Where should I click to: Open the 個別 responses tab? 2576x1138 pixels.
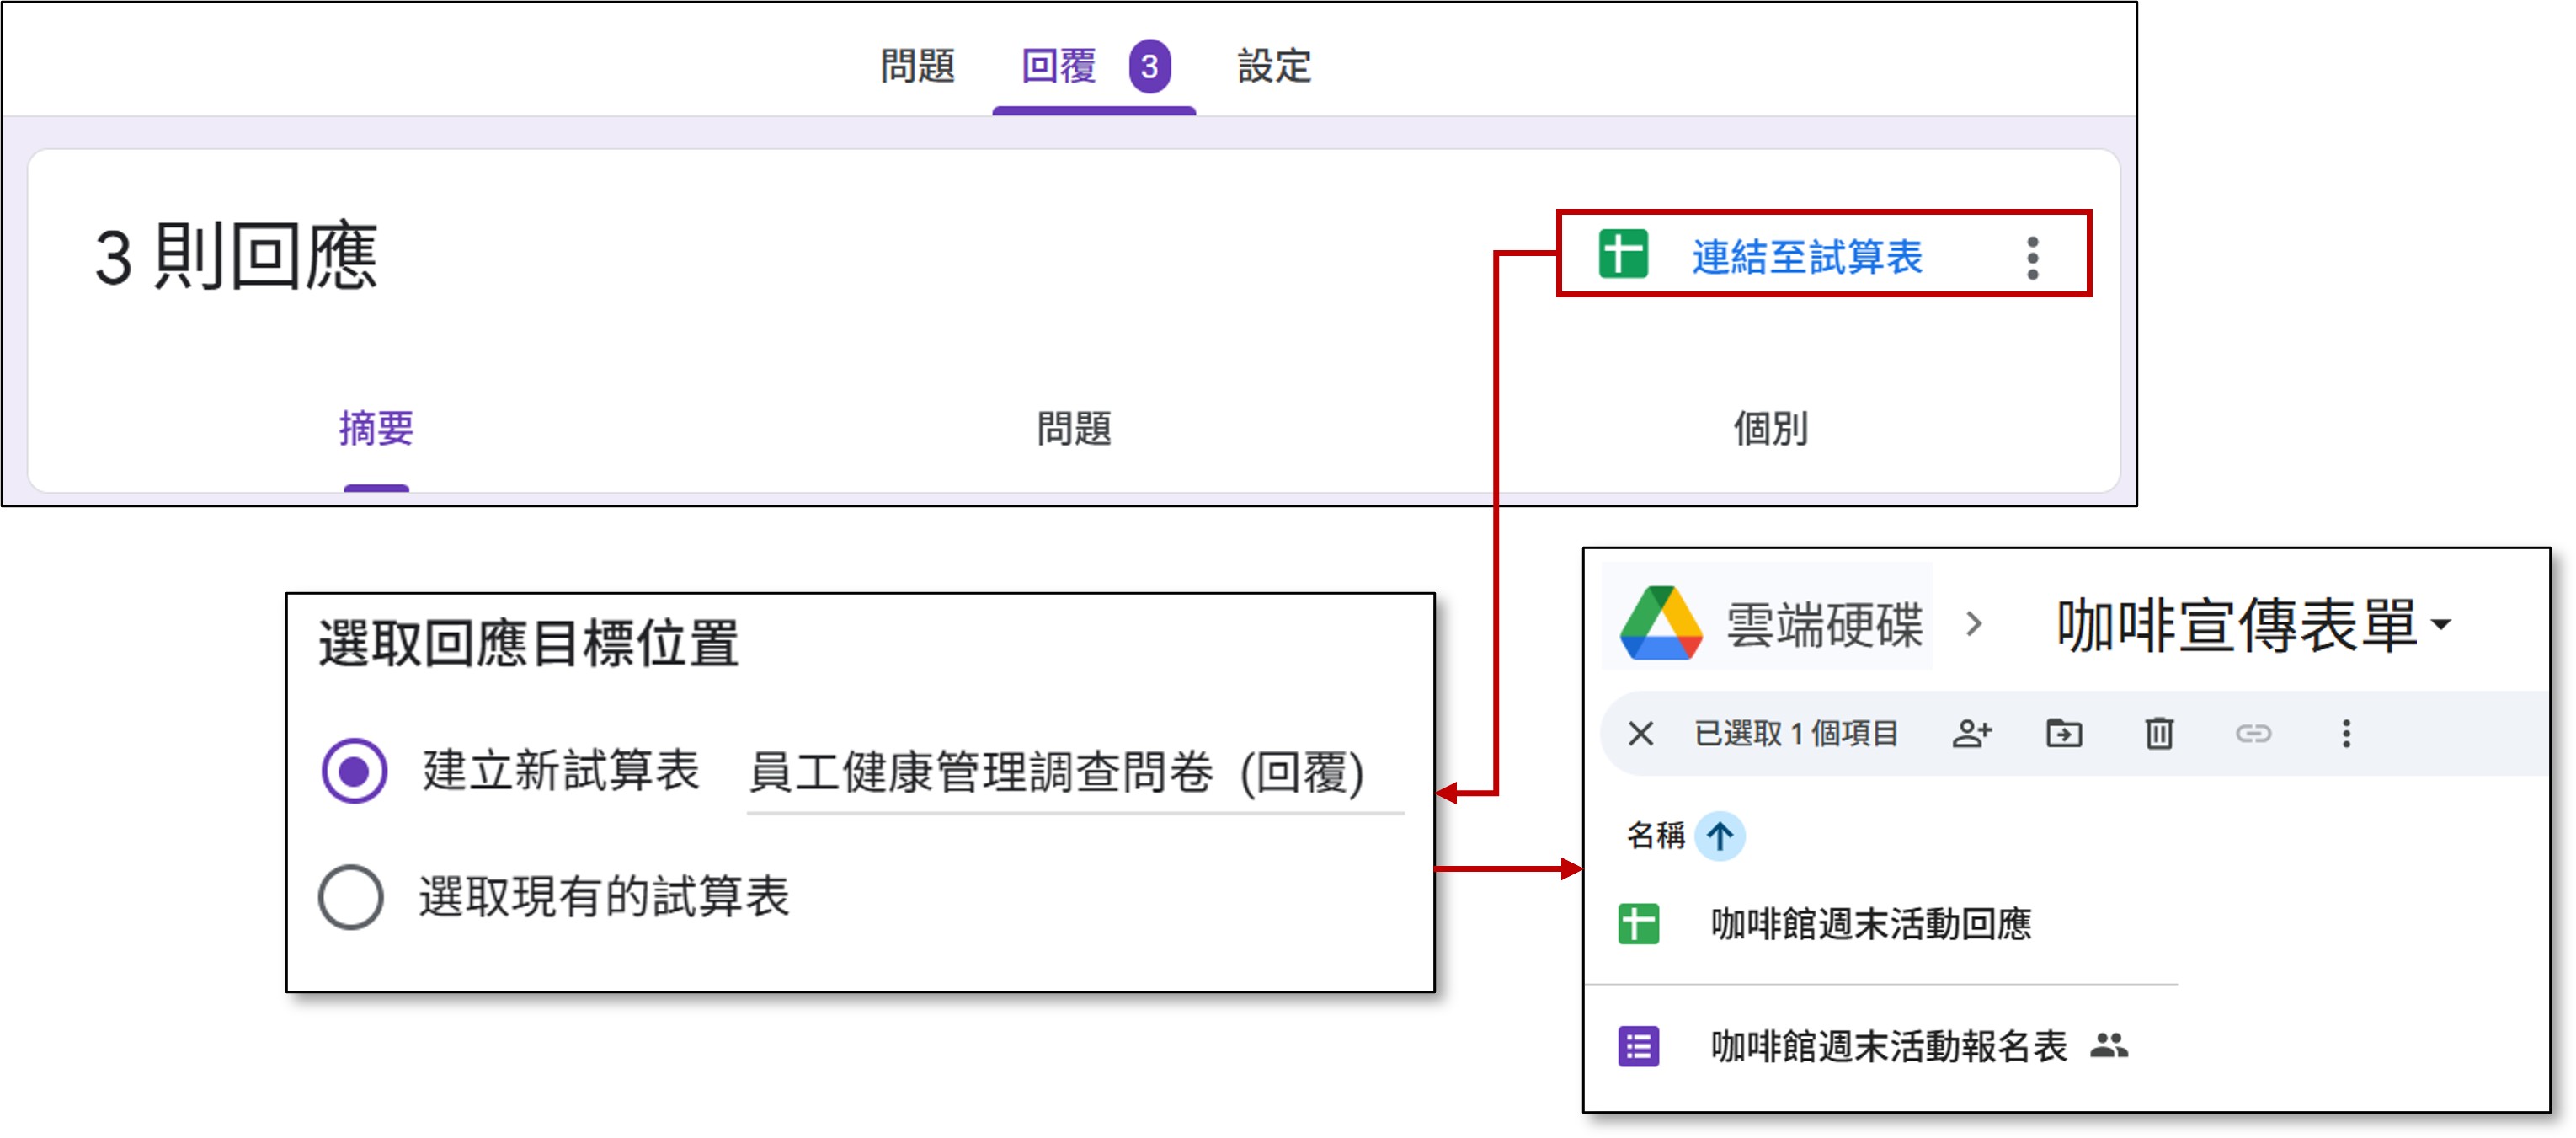click(x=1770, y=428)
